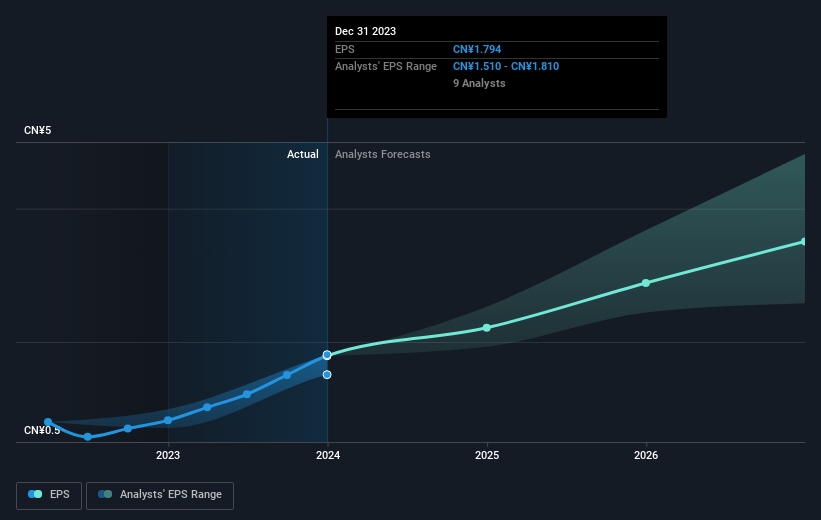Click the 2023 x-axis label

tap(168, 455)
